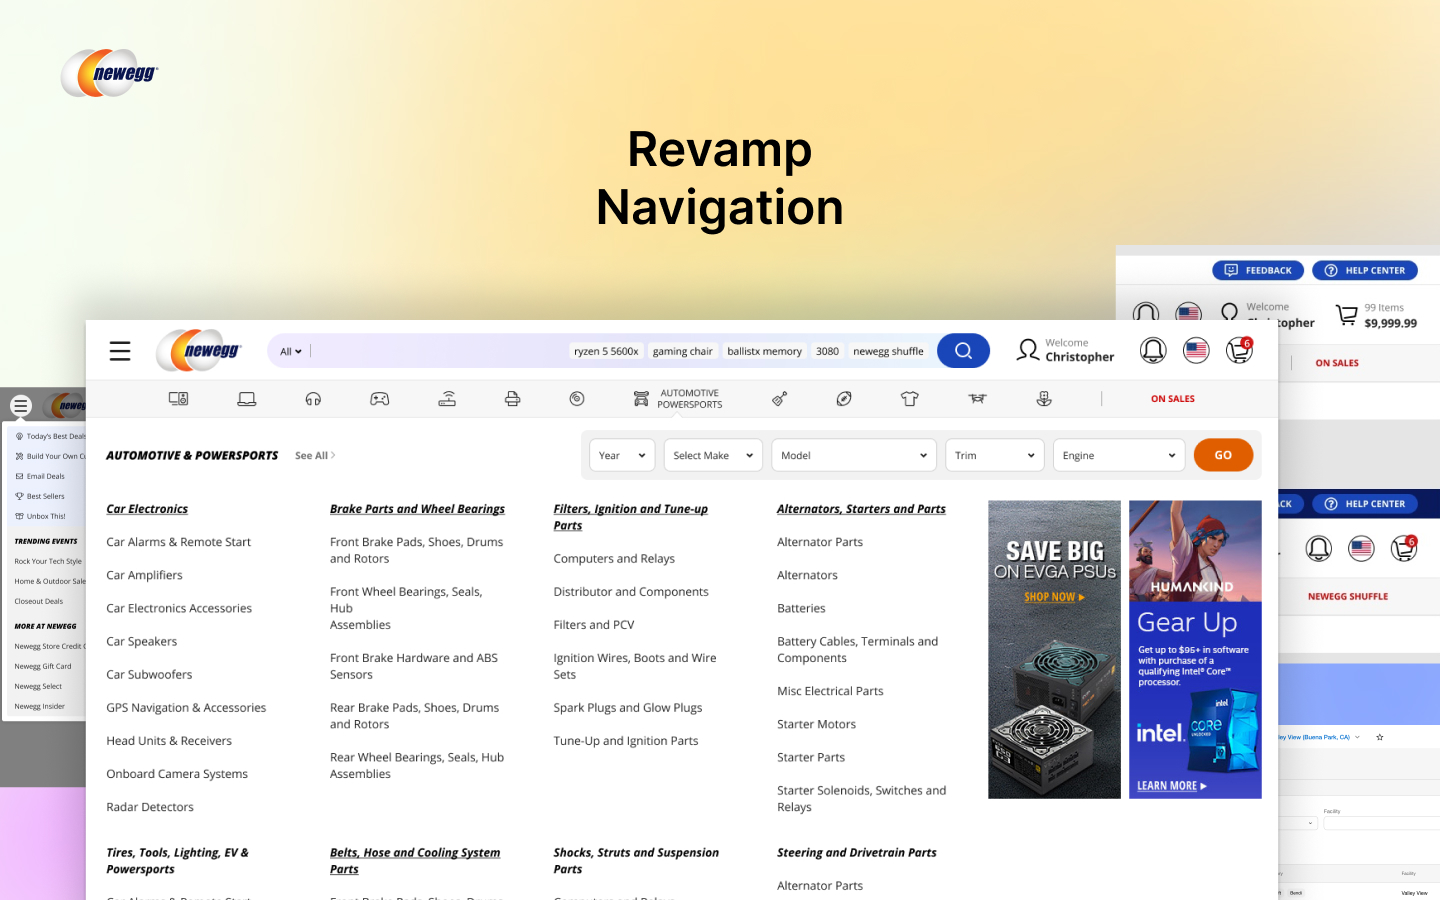Click See All next to Automotive & Powersports

coord(315,455)
